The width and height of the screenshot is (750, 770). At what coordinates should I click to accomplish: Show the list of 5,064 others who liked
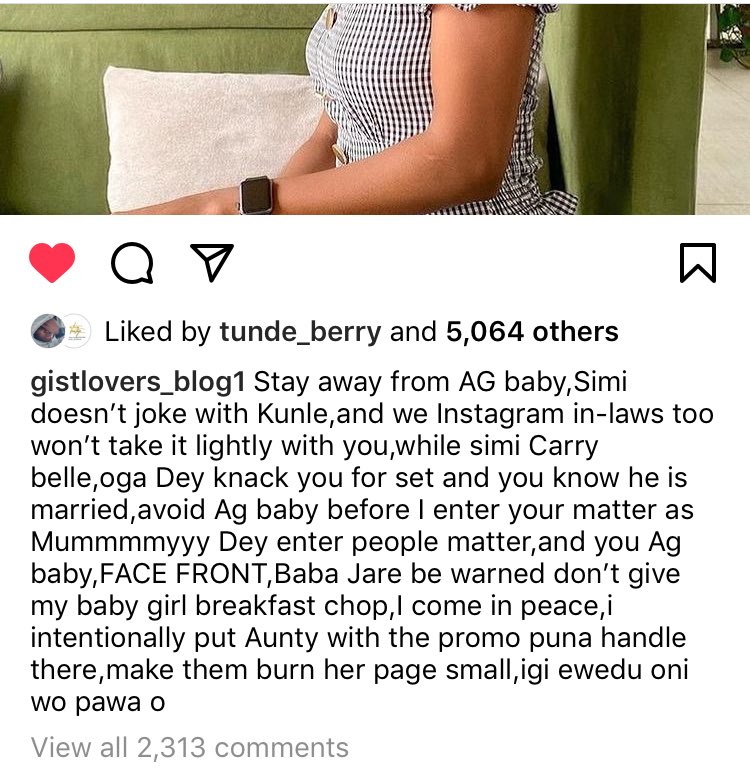pos(532,332)
